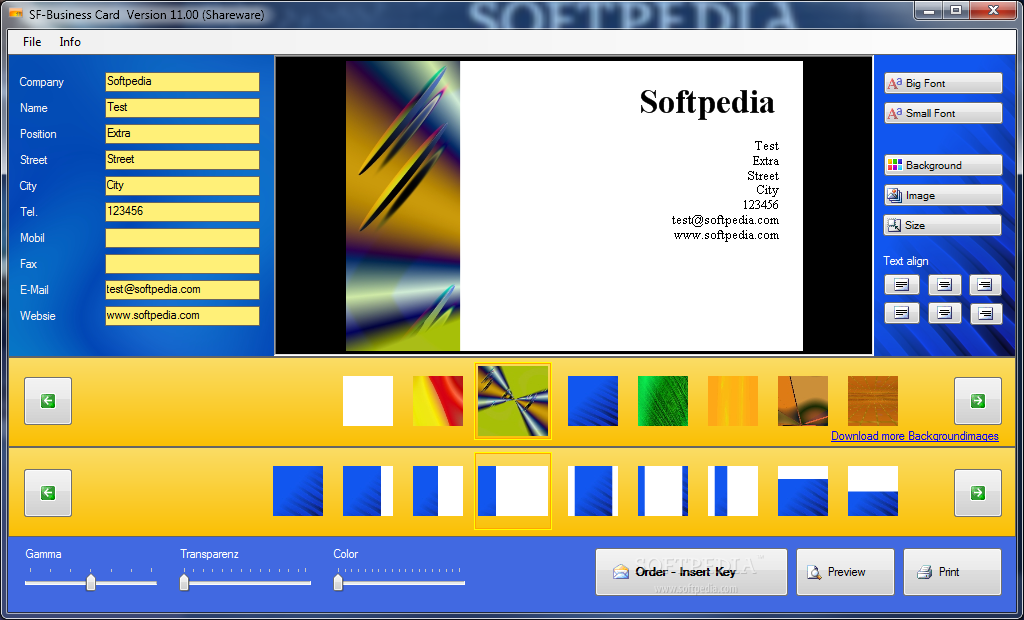Align body text left (bottom row)

(902, 314)
